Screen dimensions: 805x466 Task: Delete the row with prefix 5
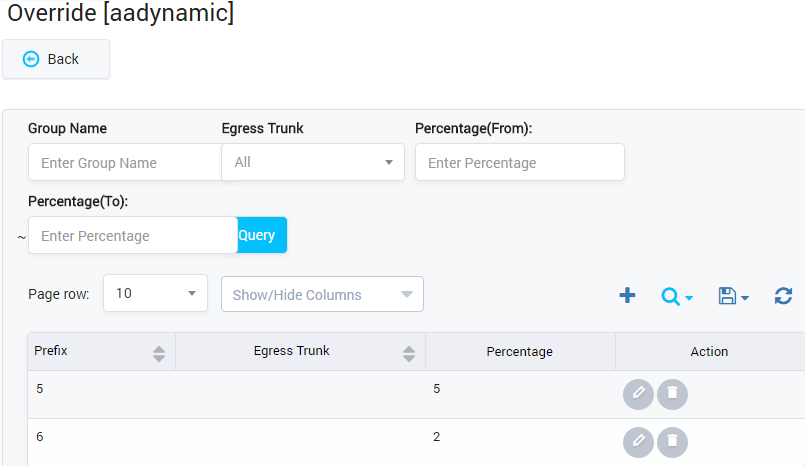click(x=672, y=394)
